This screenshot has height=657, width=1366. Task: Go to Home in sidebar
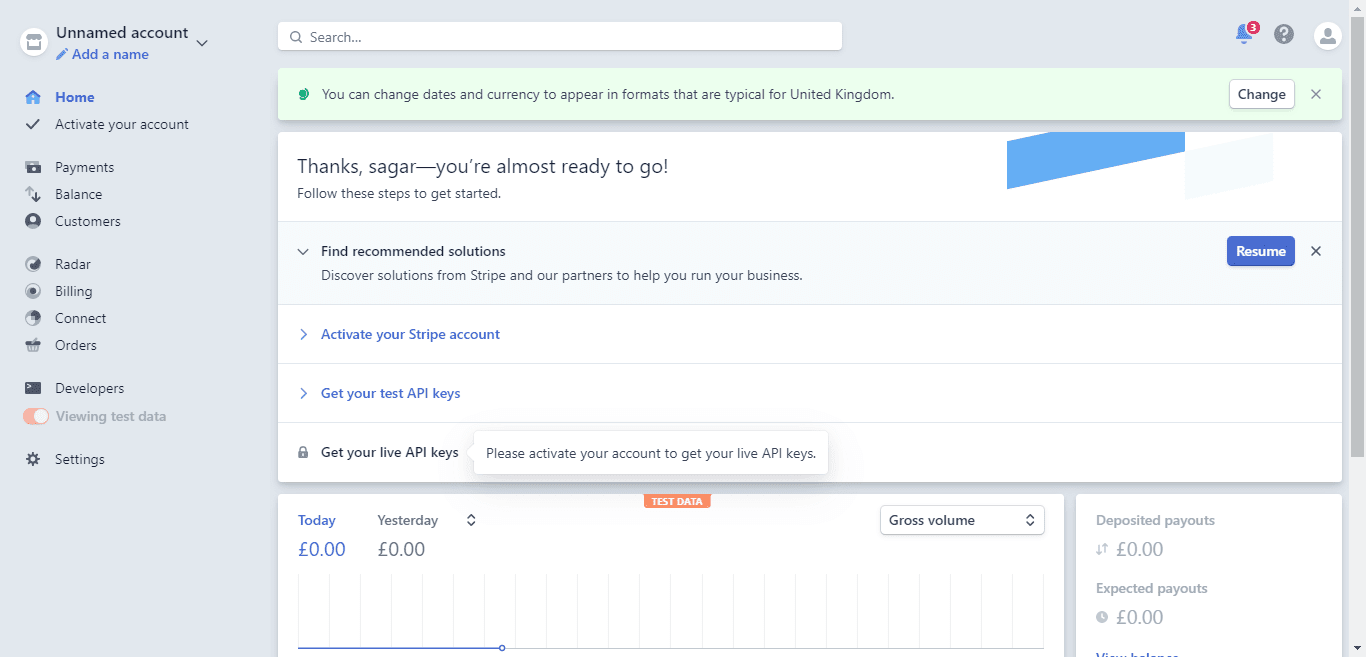75,97
